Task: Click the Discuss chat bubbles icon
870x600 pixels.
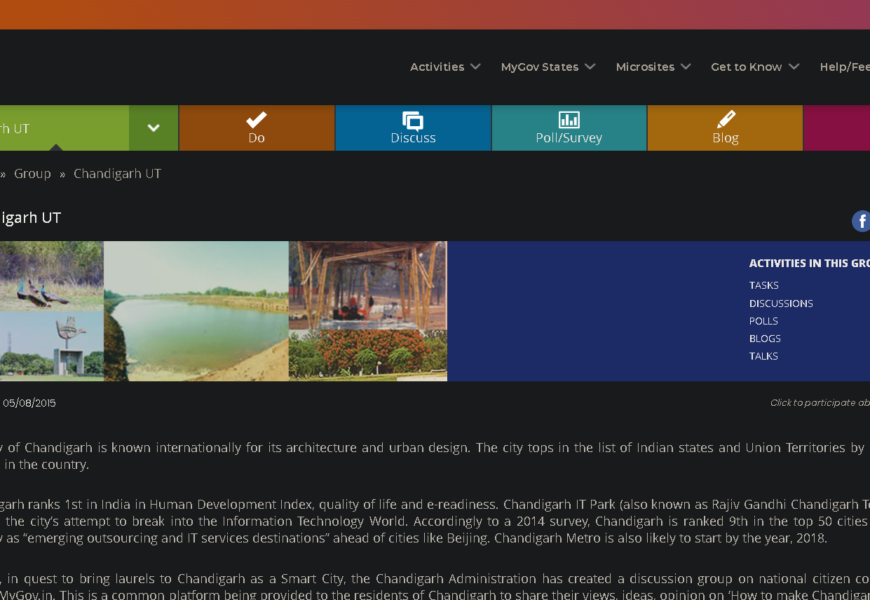Action: [413, 120]
